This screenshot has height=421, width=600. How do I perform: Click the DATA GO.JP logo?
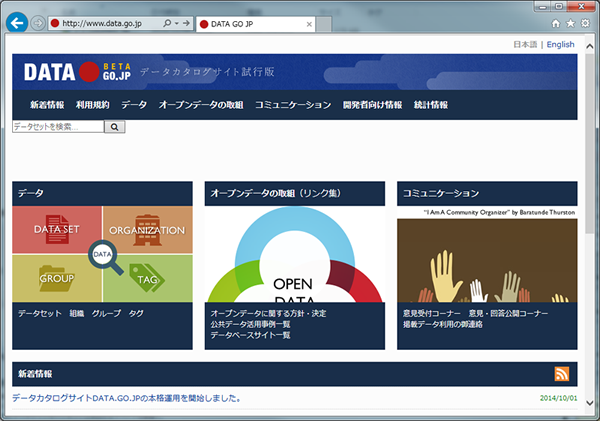(77, 72)
